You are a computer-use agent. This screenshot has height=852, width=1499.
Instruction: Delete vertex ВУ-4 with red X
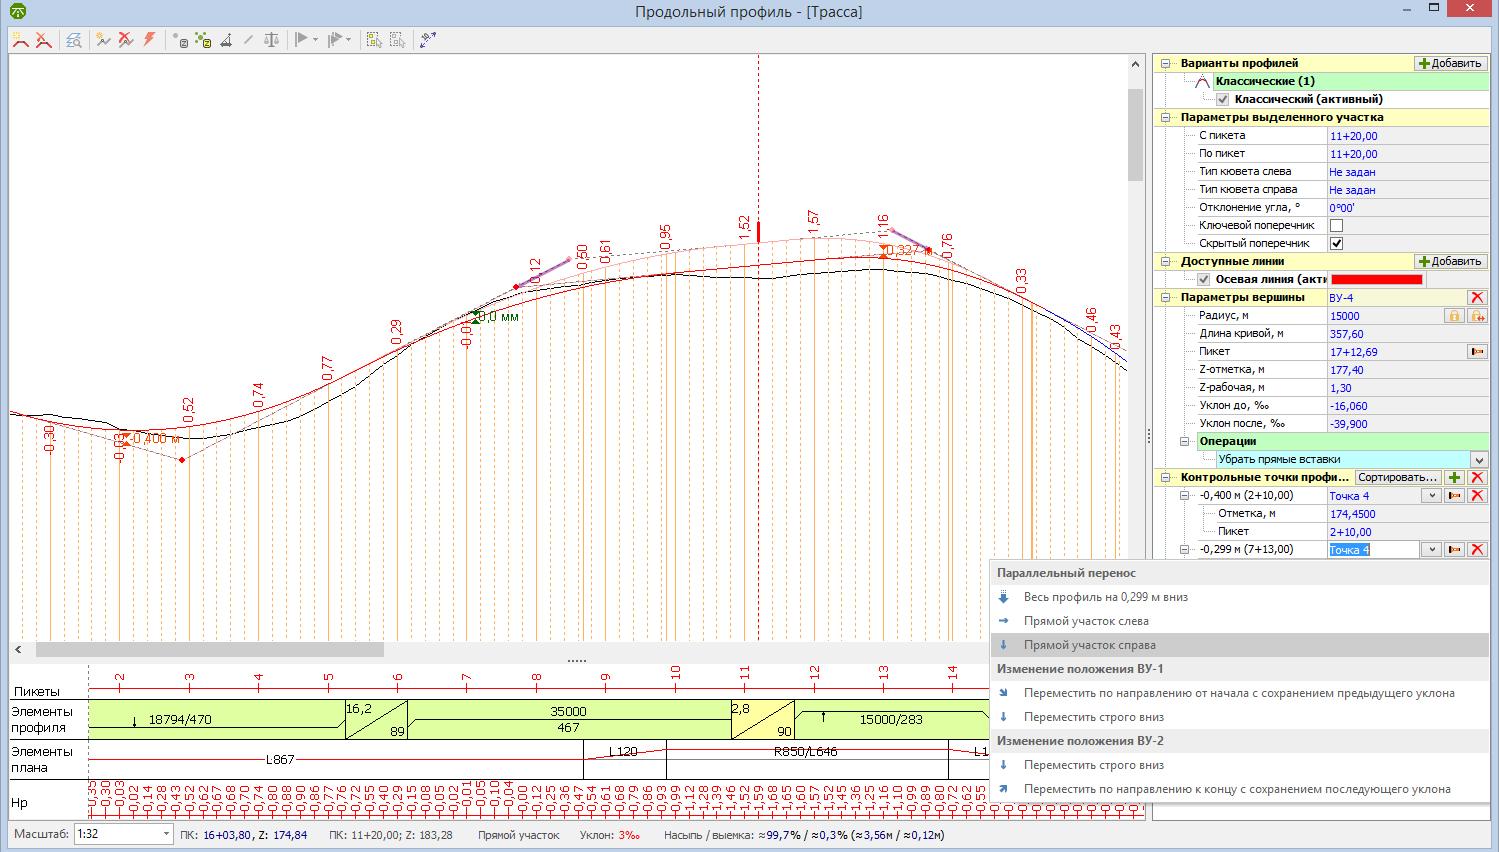1476,298
